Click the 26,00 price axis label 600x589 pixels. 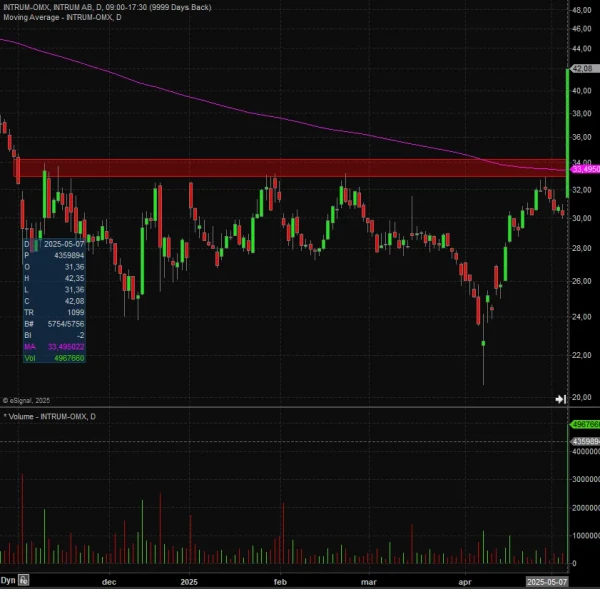pos(582,281)
